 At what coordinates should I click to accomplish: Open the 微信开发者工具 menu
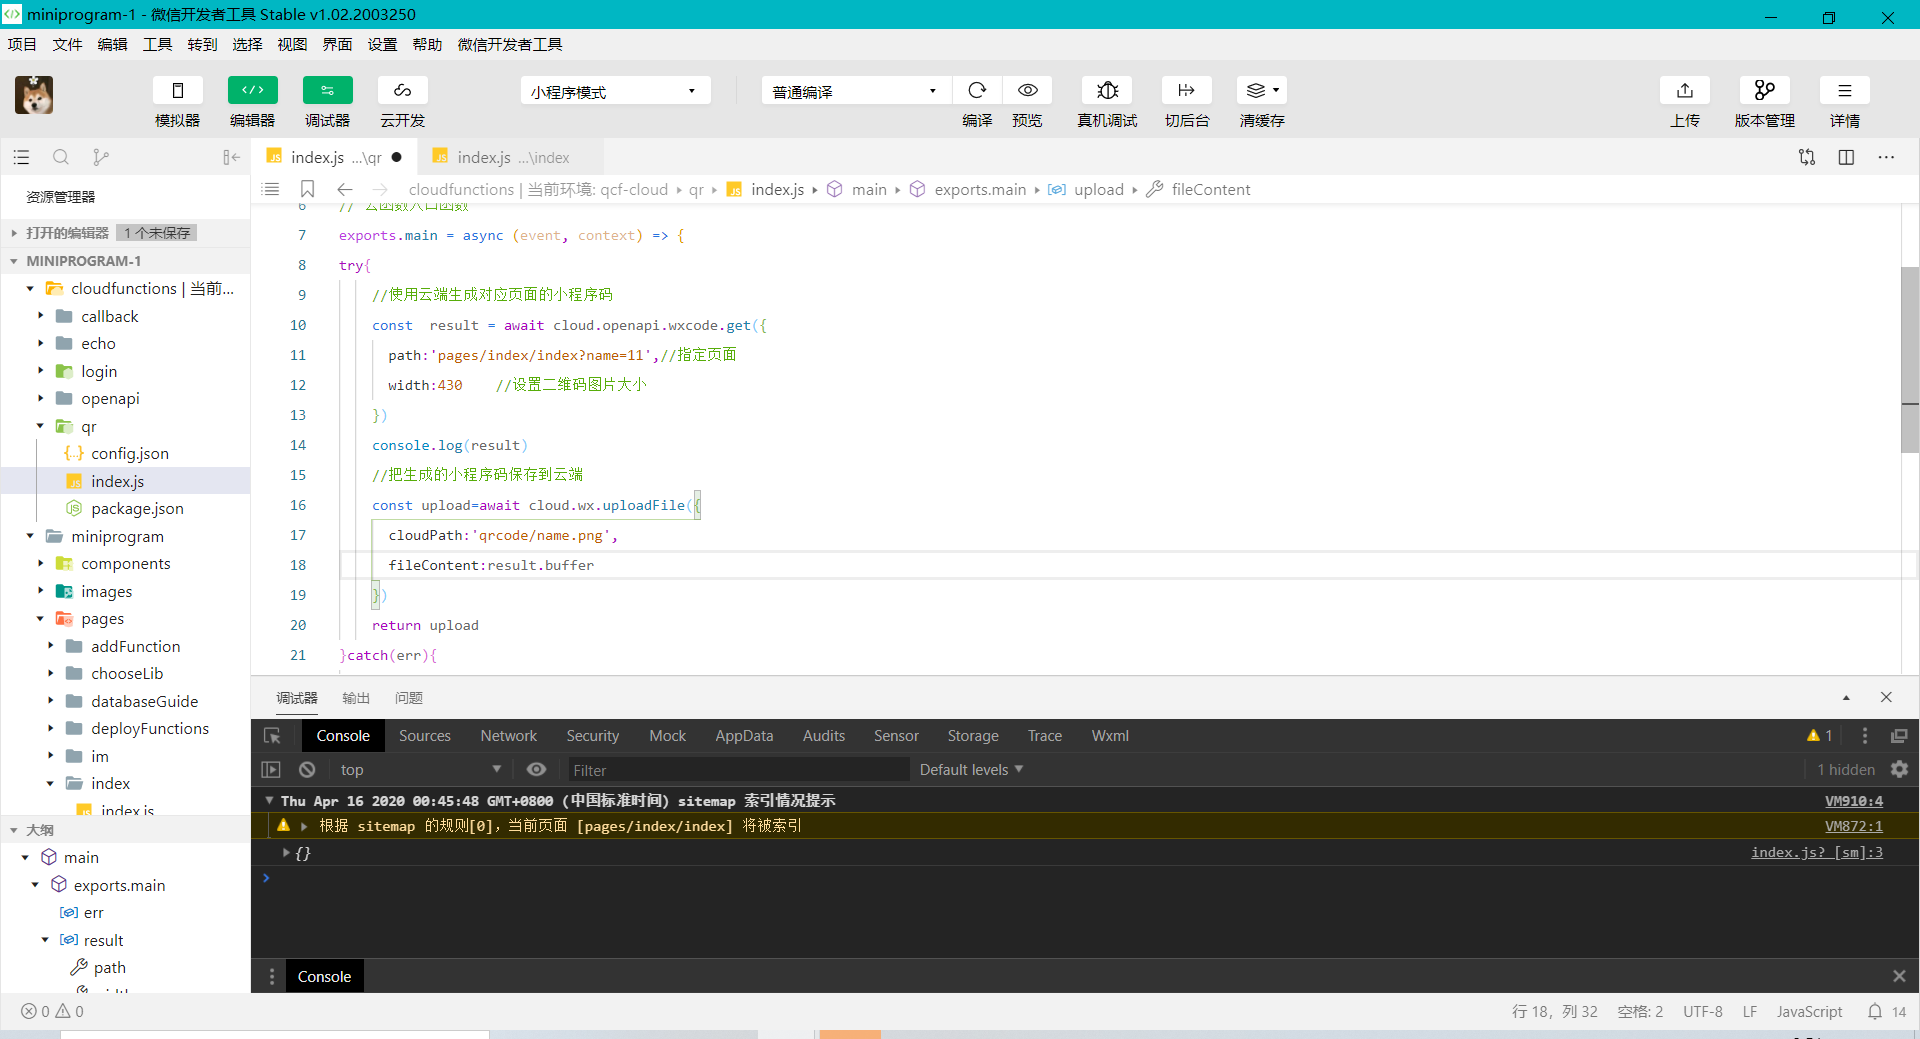click(x=510, y=44)
